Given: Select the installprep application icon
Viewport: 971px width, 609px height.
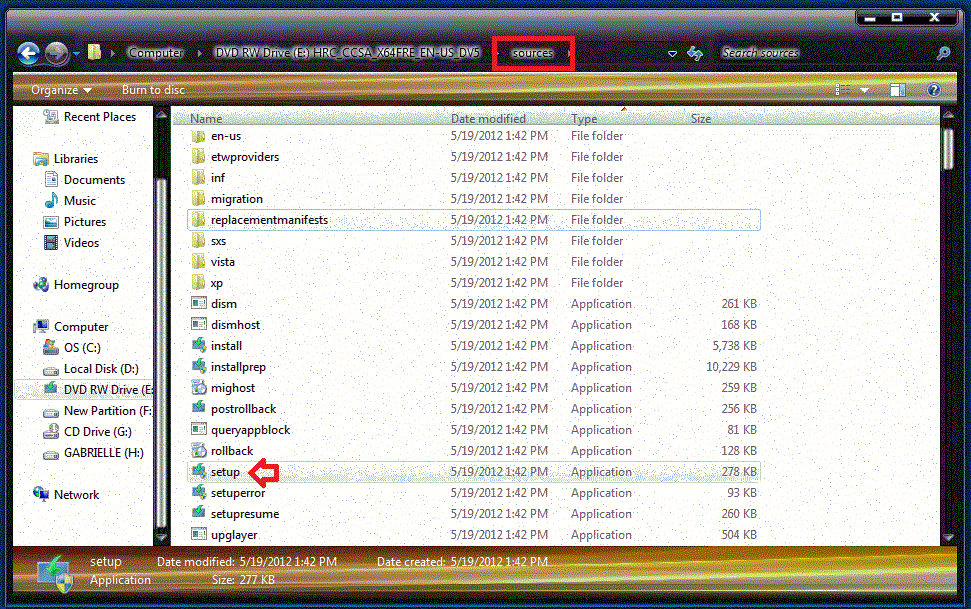Looking at the screenshot, I should pyautogui.click(x=199, y=367).
